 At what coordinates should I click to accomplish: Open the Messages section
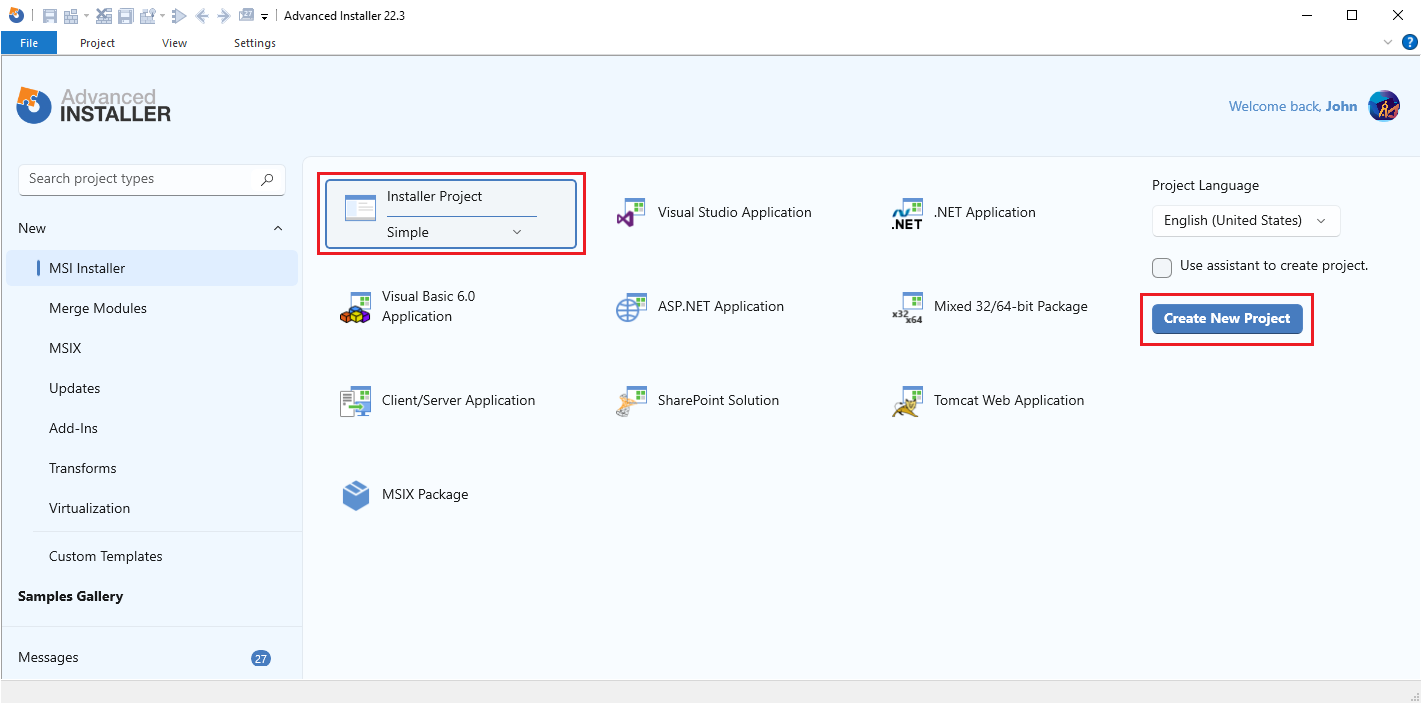point(48,657)
